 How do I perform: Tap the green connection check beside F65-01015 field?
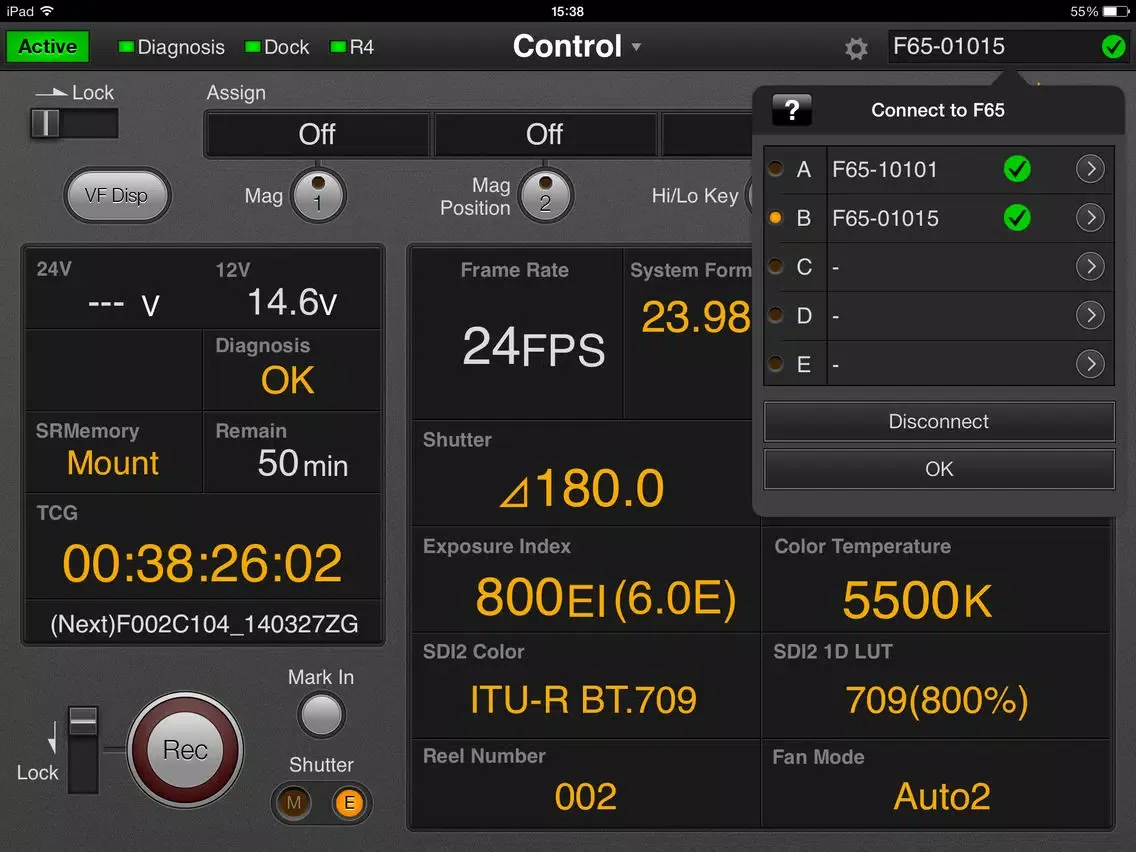(1114, 47)
